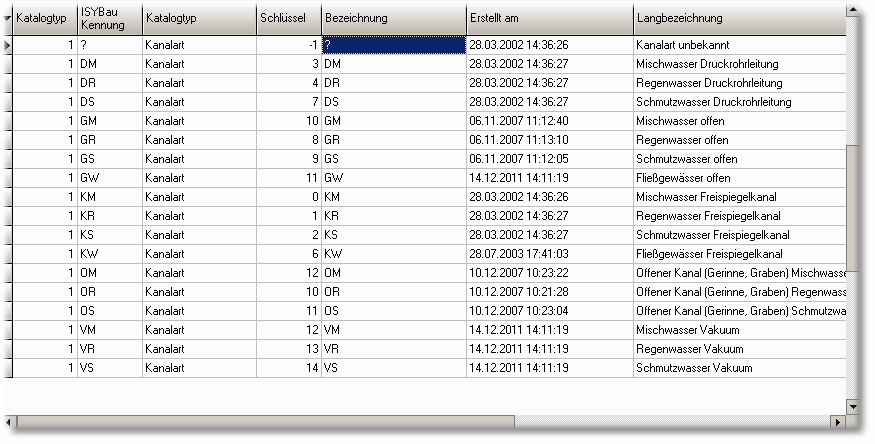This screenshot has width=875, height=444.
Task: Click the Langbezeichnung column header
Action: [x=738, y=19]
